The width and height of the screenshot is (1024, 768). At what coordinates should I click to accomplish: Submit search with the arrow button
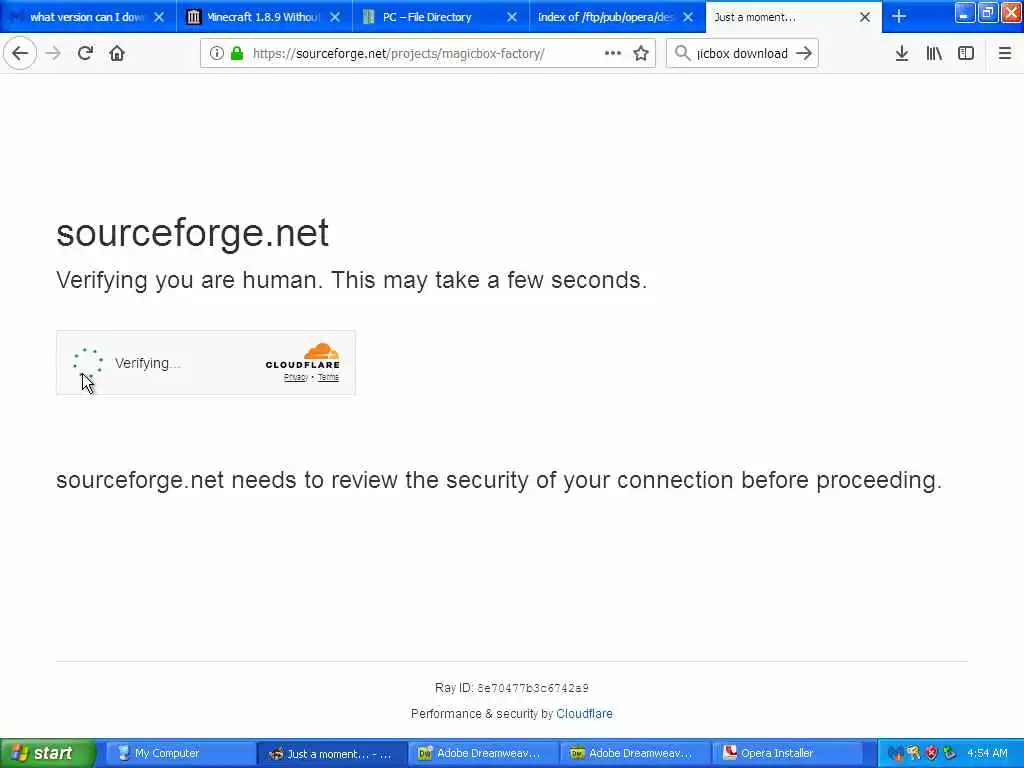(804, 54)
